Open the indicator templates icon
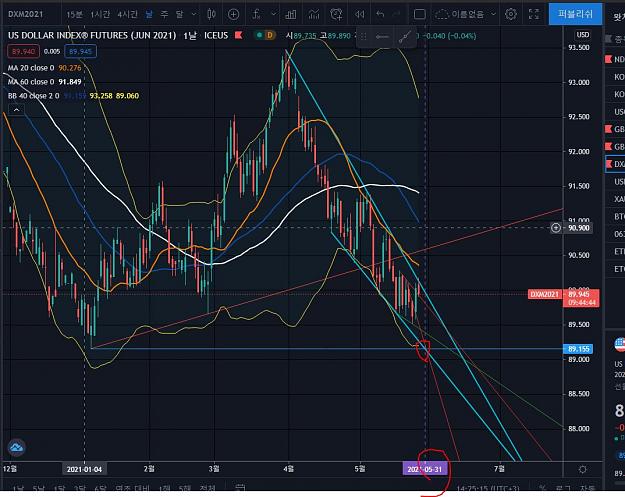 point(314,15)
